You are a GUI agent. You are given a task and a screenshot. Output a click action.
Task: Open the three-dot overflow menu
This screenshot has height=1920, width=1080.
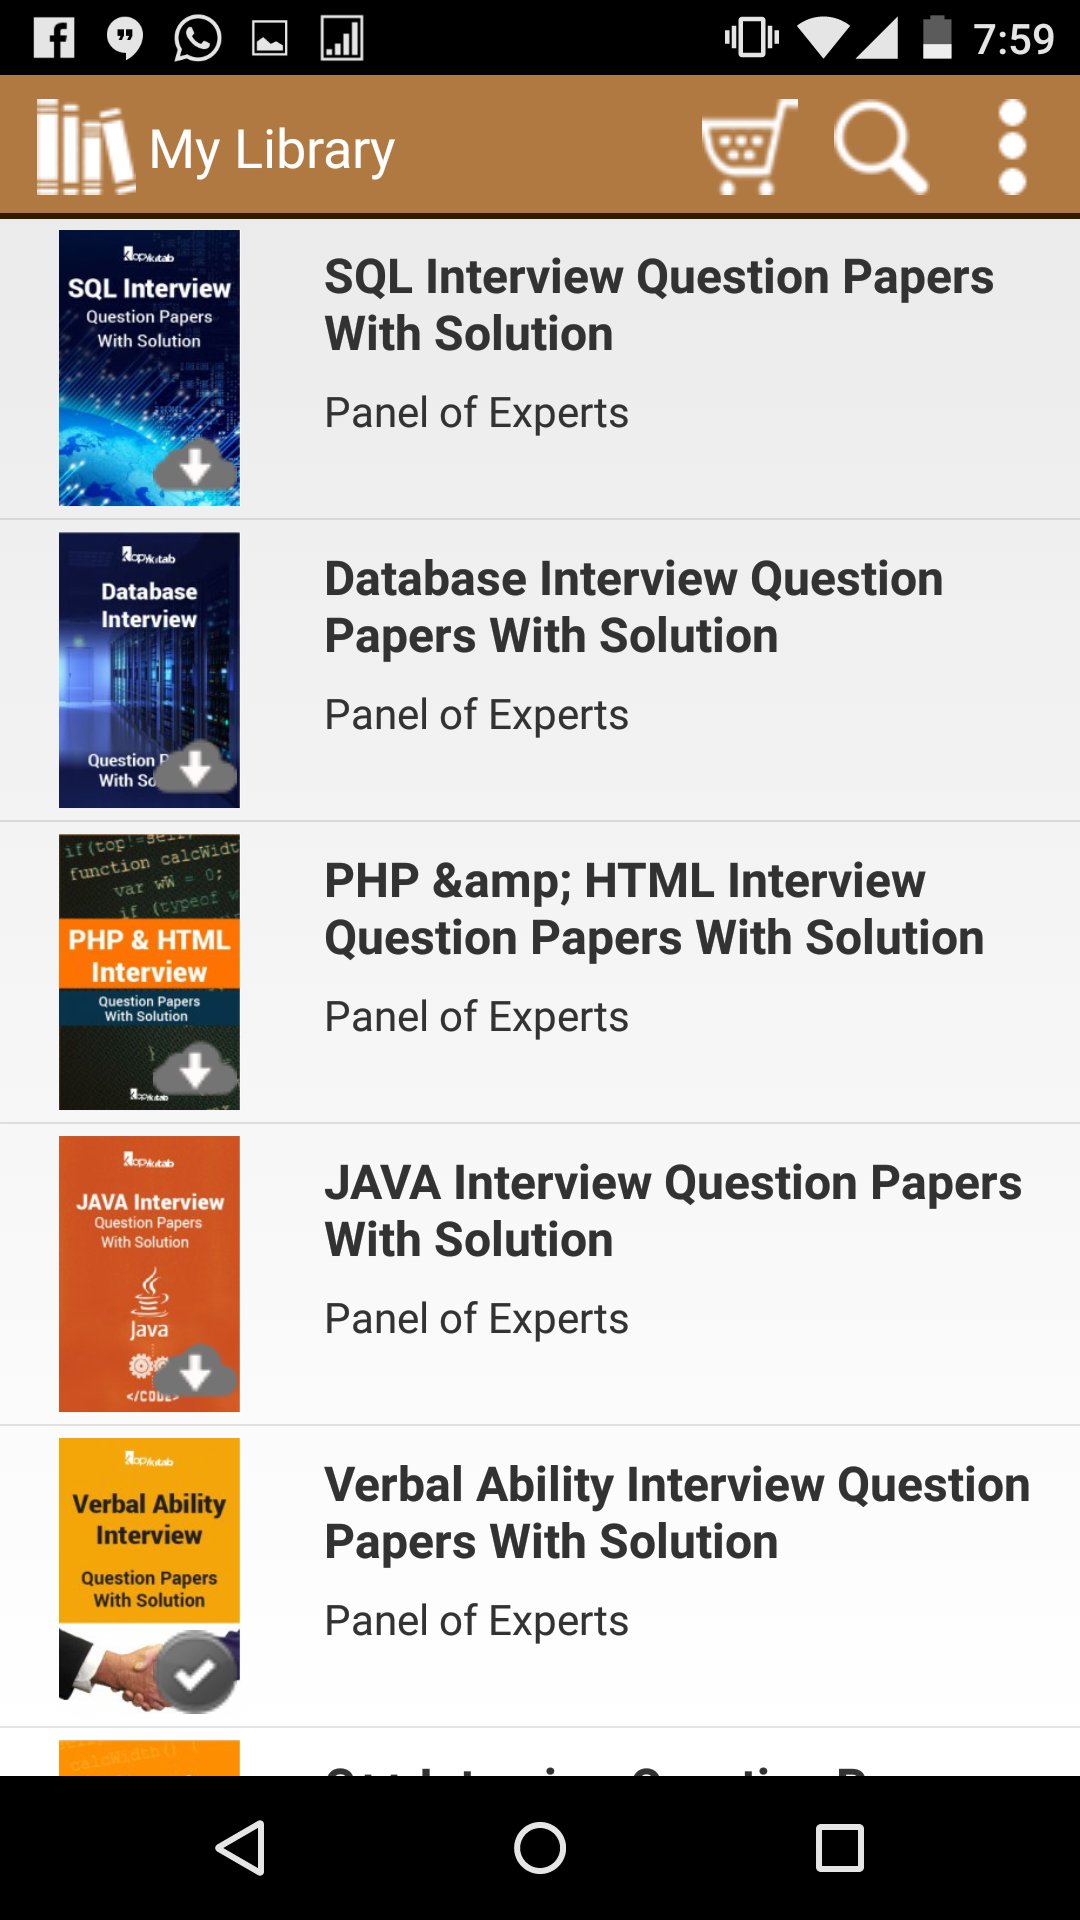coord(1012,147)
